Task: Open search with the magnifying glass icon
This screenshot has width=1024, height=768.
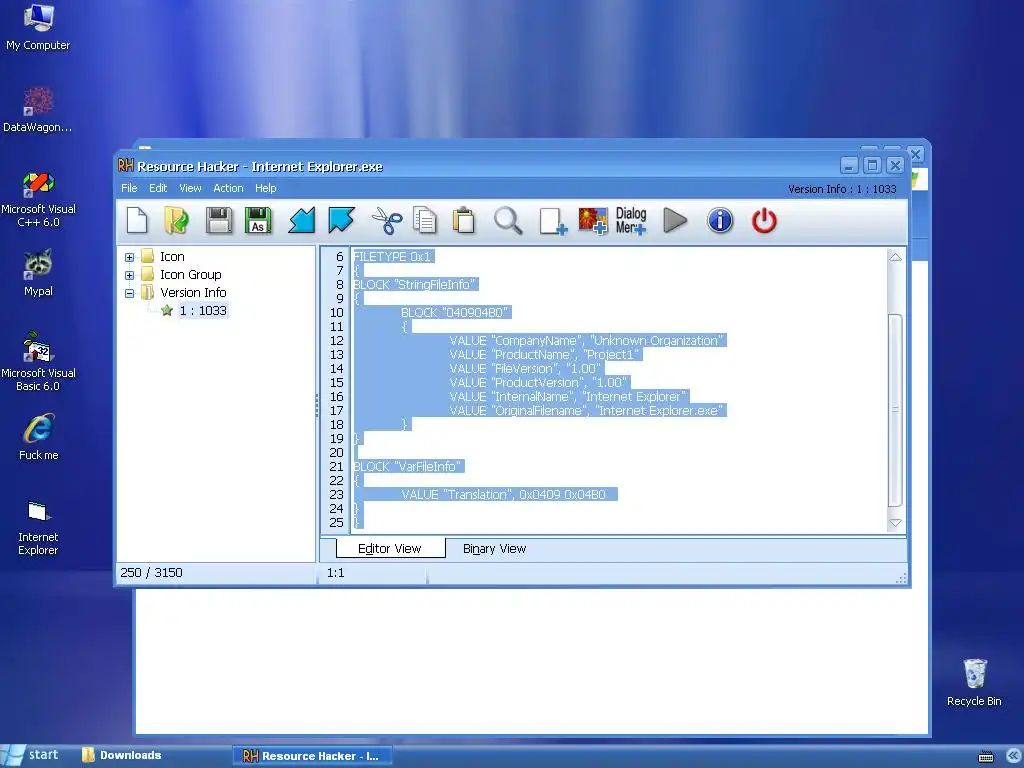Action: coord(508,220)
